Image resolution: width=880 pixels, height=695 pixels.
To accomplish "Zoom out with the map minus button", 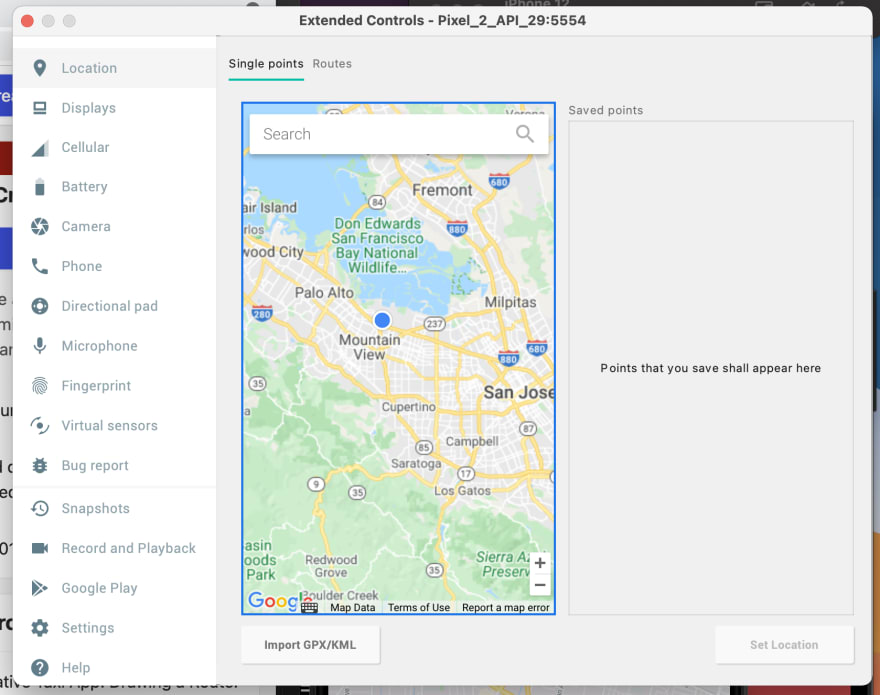I will [540, 585].
